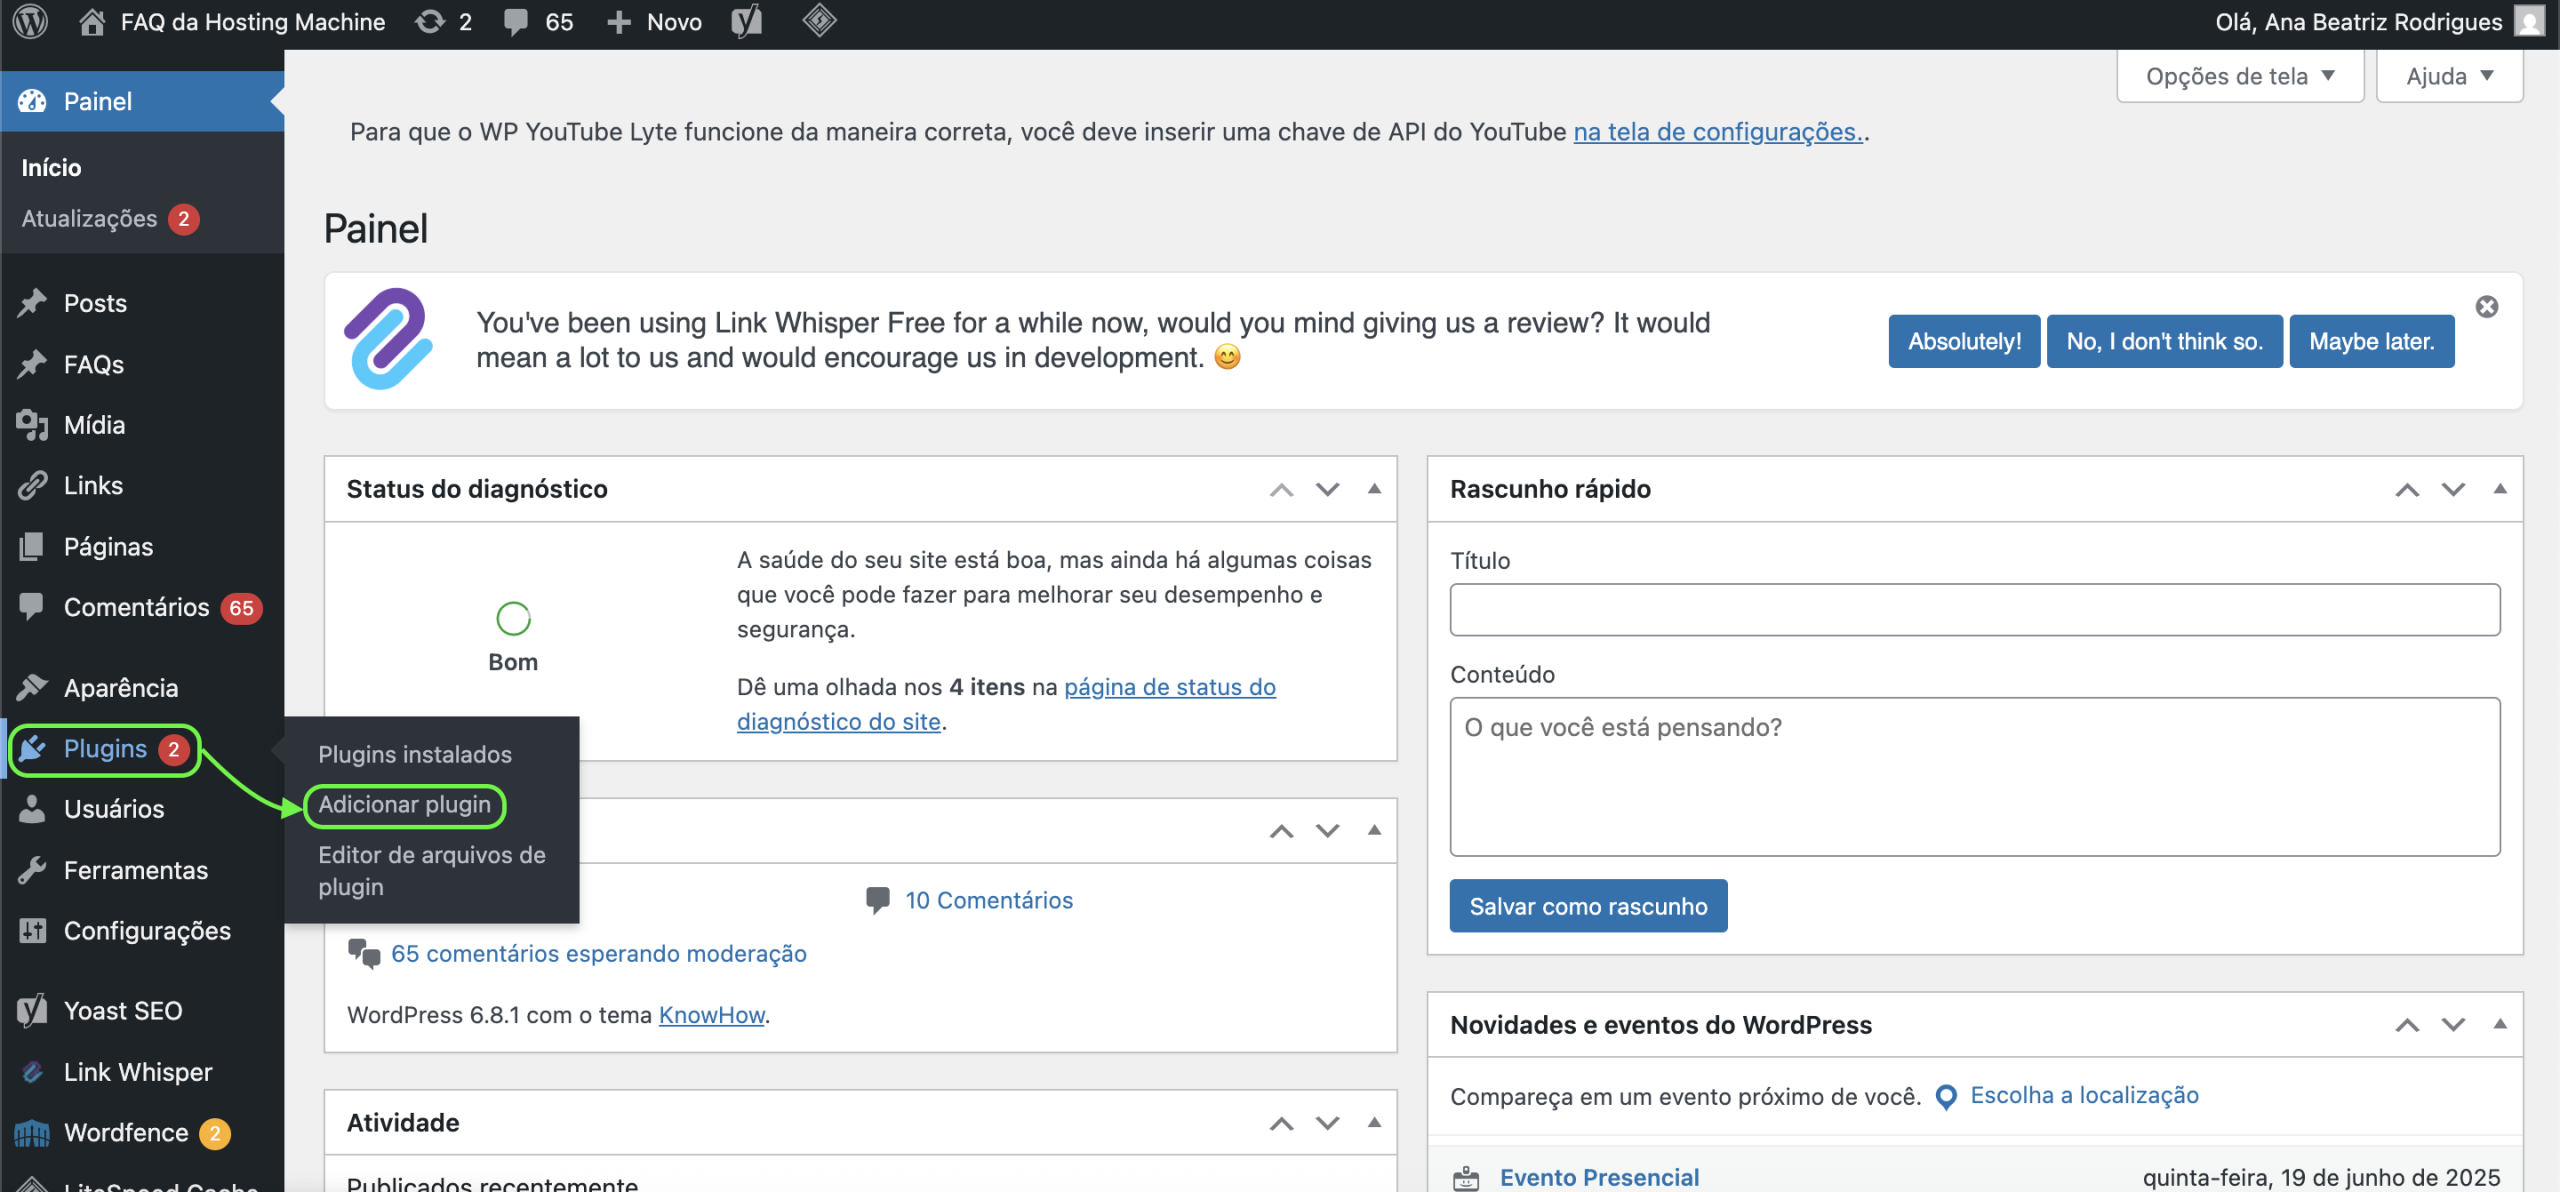Image resolution: width=2560 pixels, height=1192 pixels.
Task: Click the home icon for FAQ da Hosting Machine
Action: [92, 22]
